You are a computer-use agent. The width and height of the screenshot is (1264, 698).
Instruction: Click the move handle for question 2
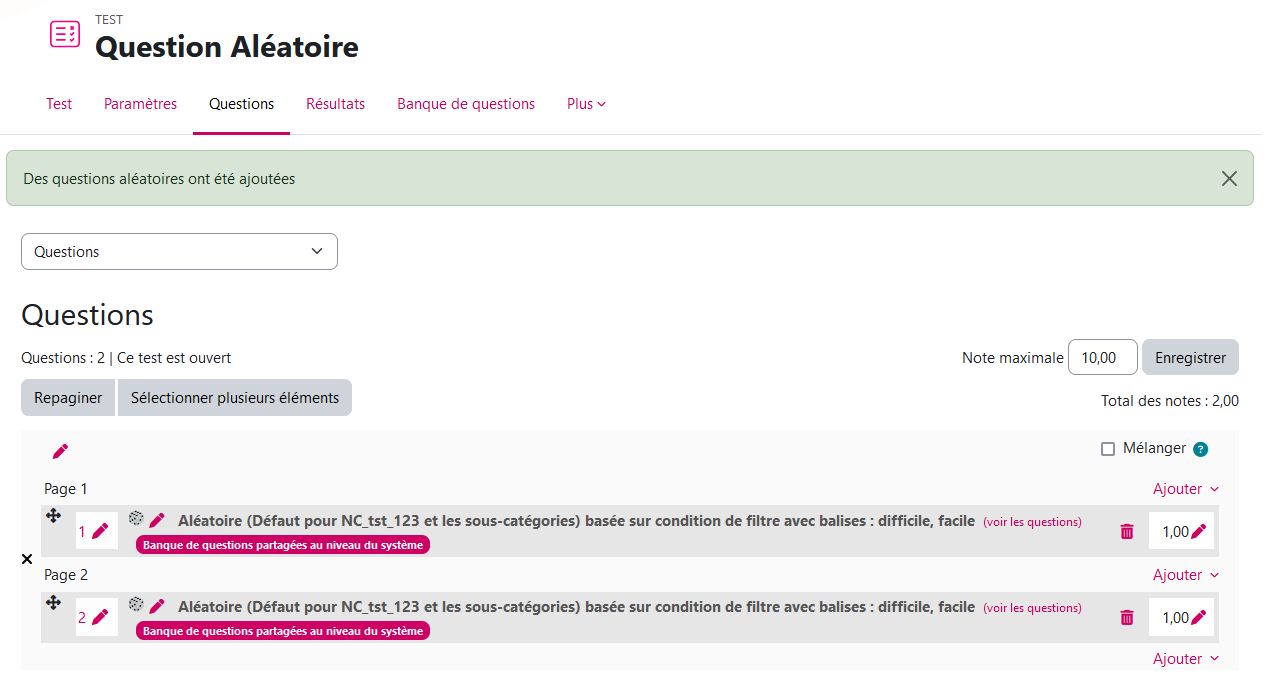point(54,602)
